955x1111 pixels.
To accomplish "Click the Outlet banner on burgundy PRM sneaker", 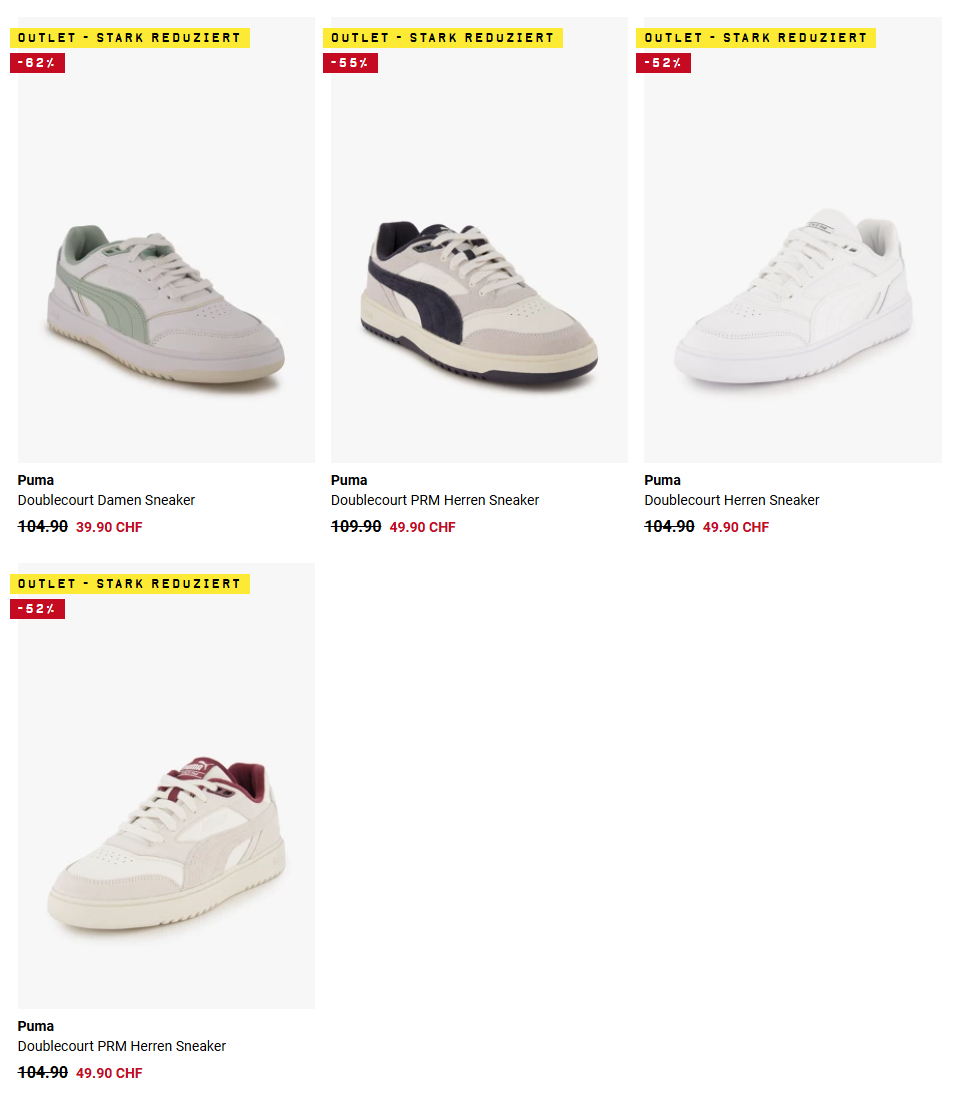I will [x=130, y=584].
